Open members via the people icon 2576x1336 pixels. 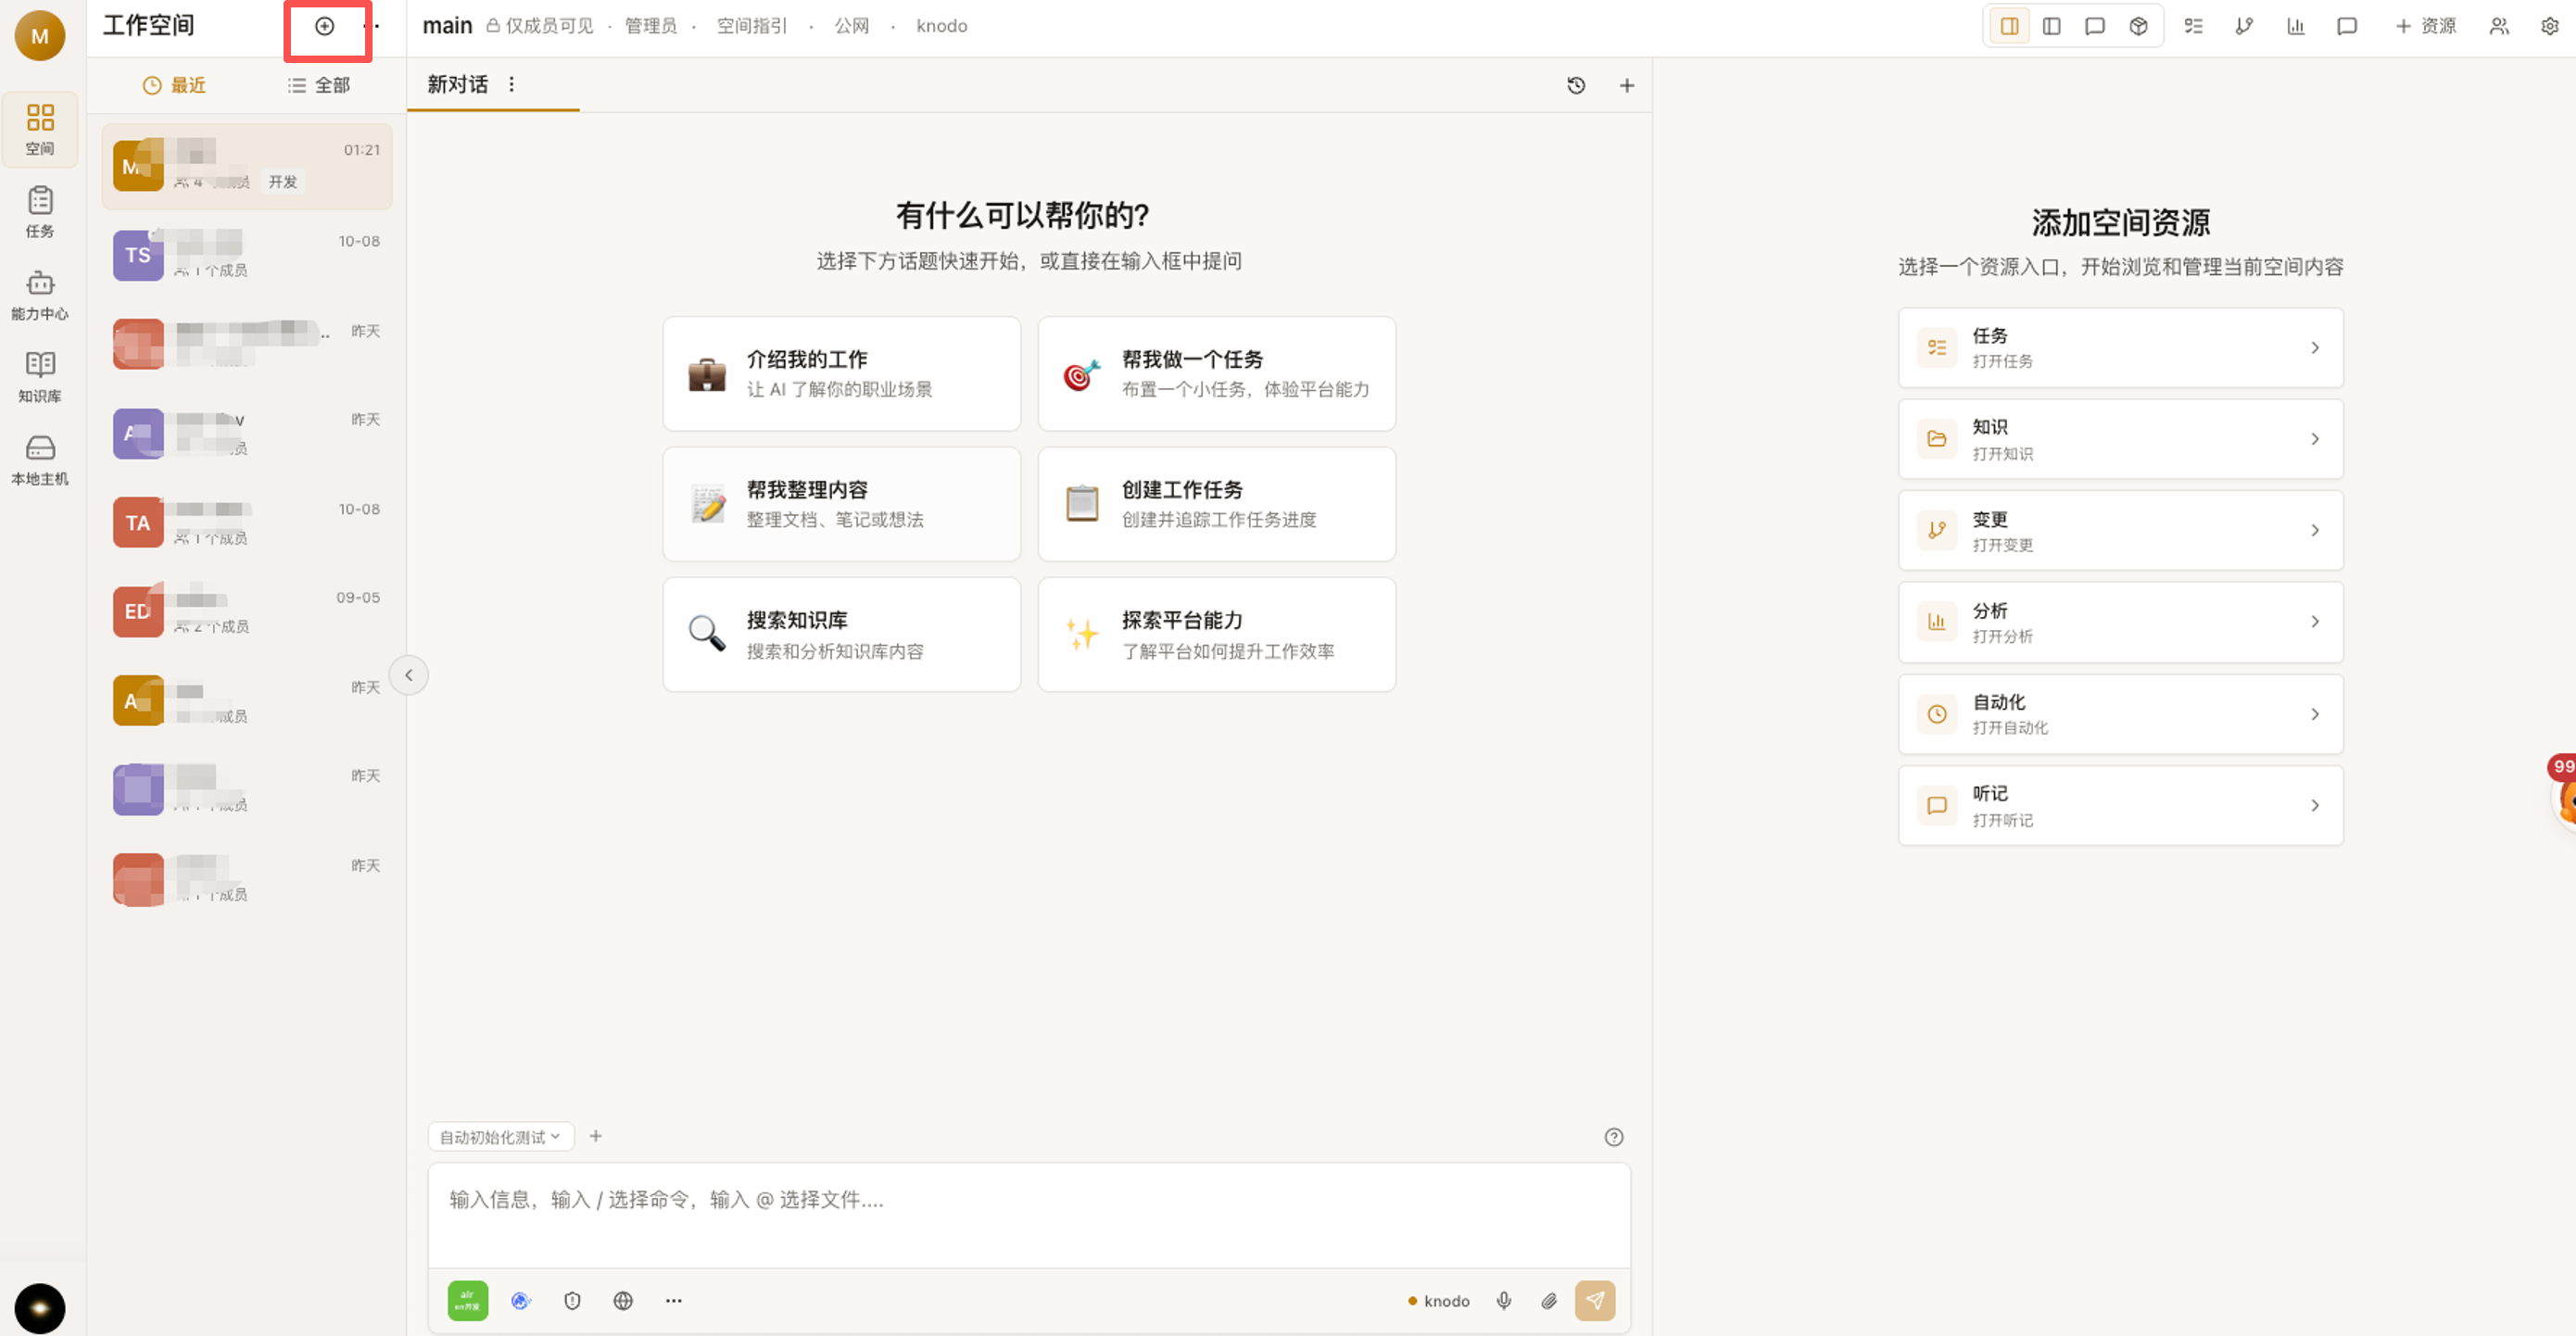pyautogui.click(x=2499, y=26)
